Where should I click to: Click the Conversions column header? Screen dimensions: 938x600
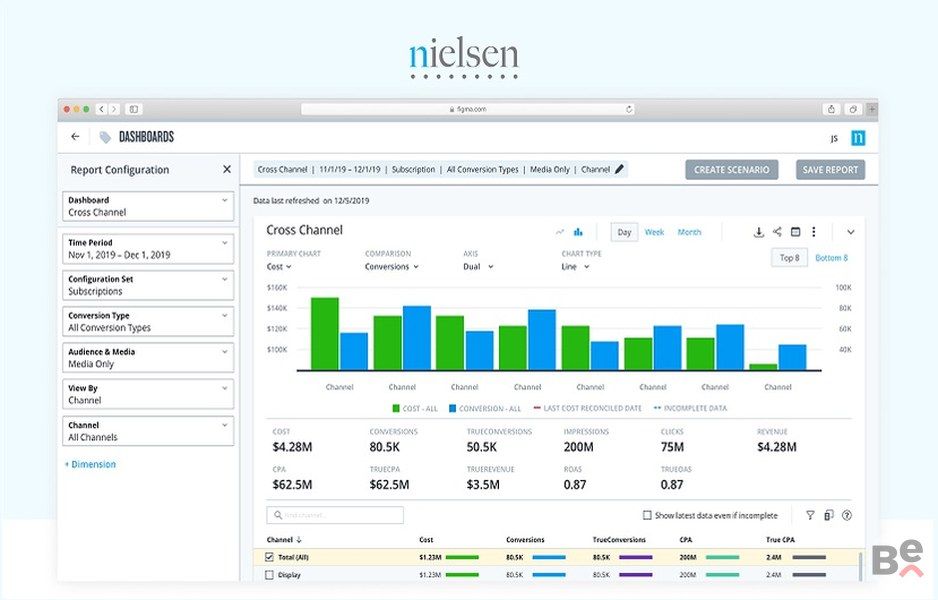pos(525,540)
